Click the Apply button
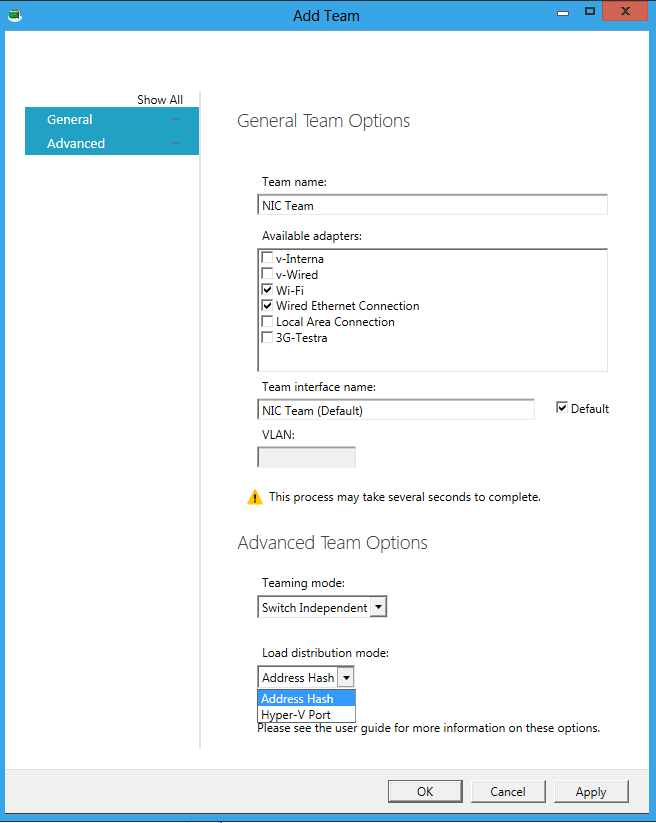Image resolution: width=656 pixels, height=823 pixels. 590,791
